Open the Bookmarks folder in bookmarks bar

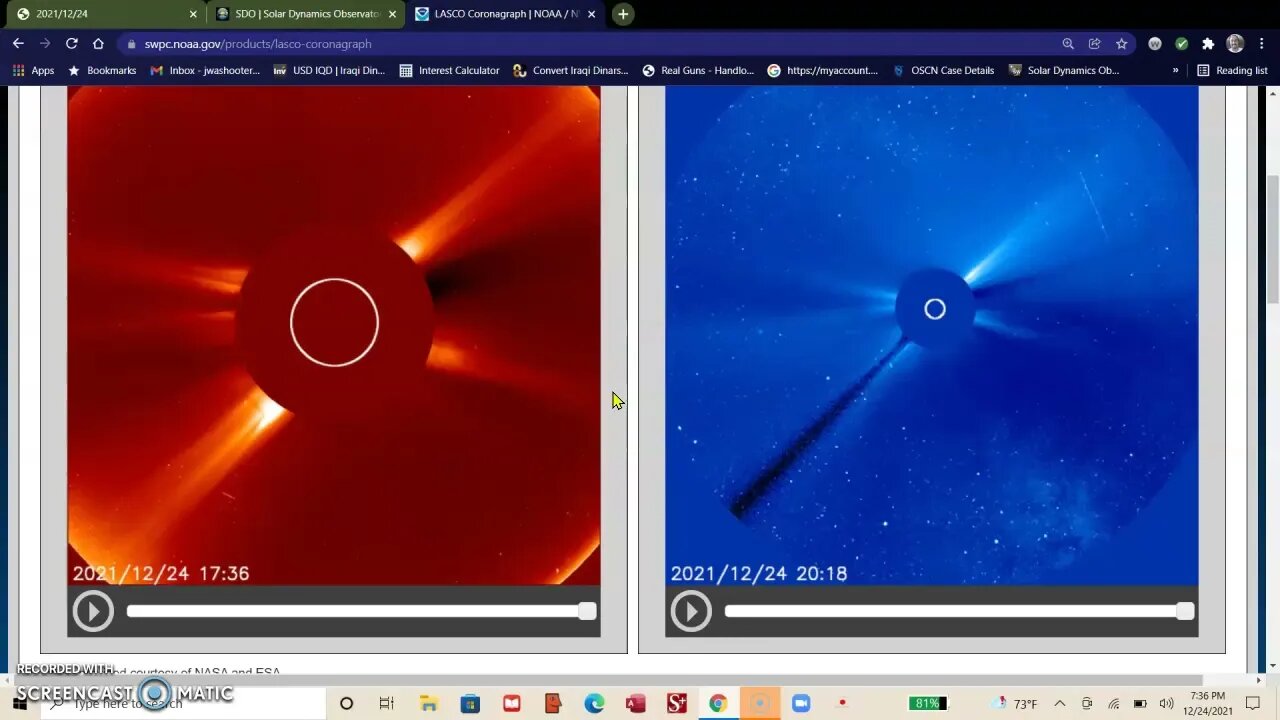(102, 71)
